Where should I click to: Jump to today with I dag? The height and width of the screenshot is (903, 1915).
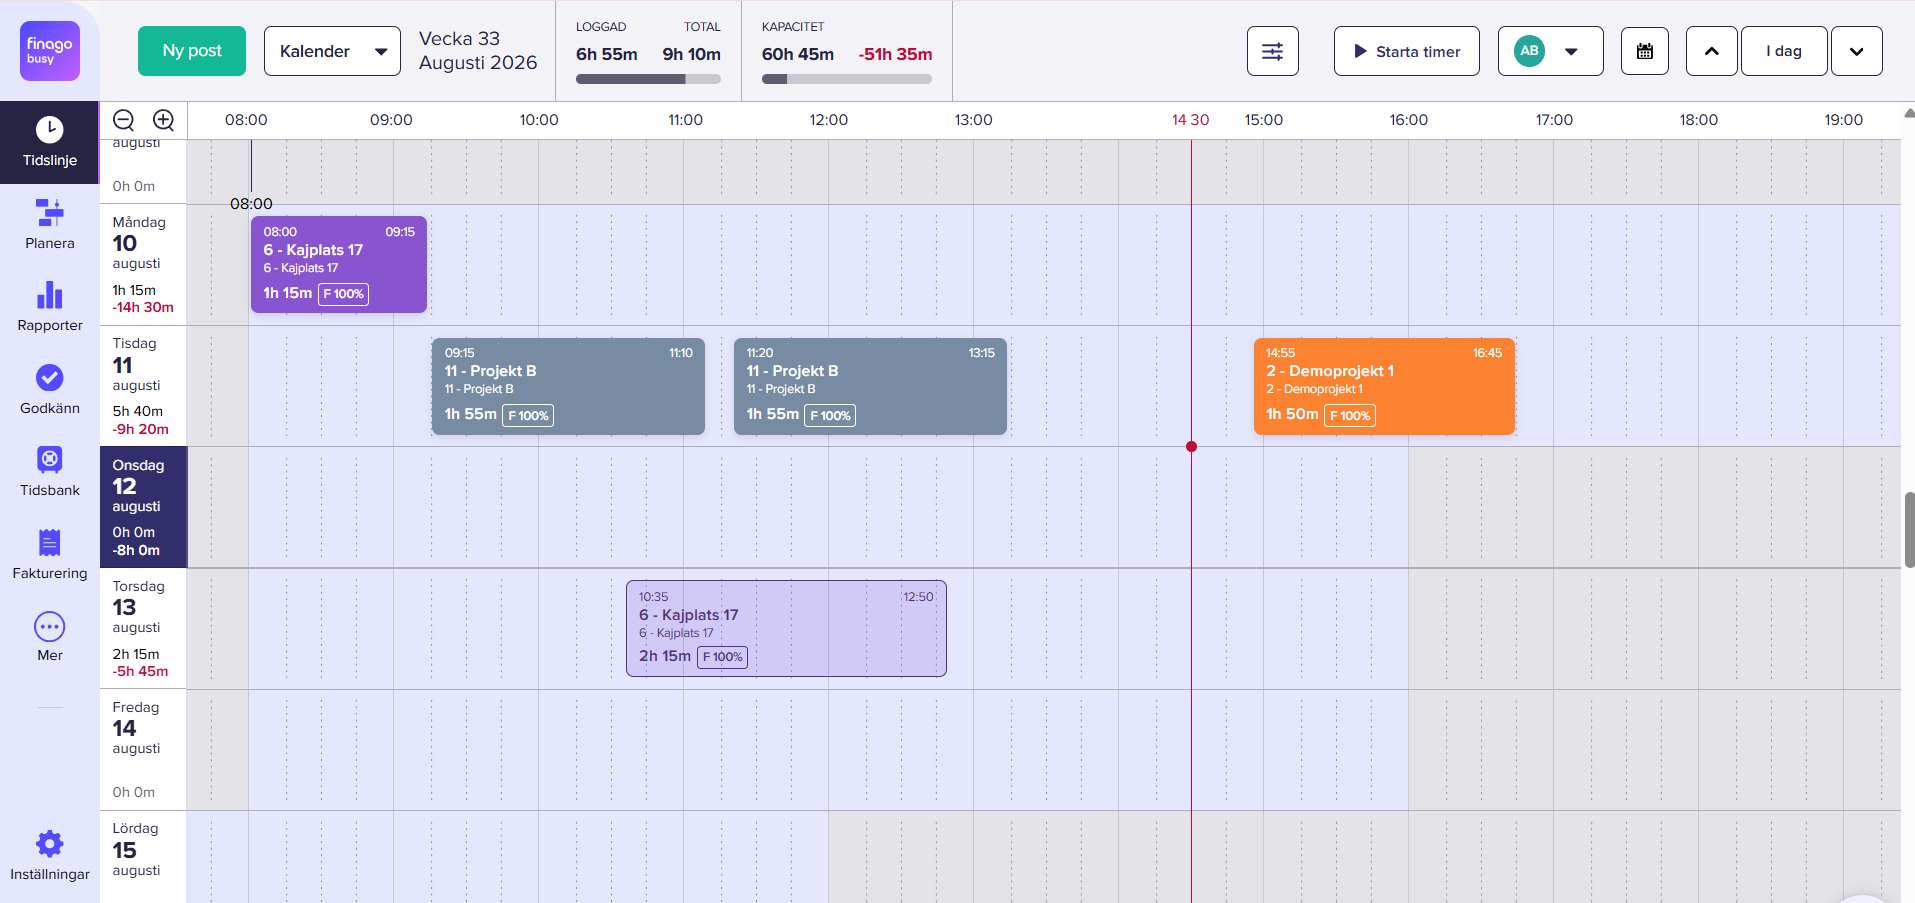(1784, 51)
